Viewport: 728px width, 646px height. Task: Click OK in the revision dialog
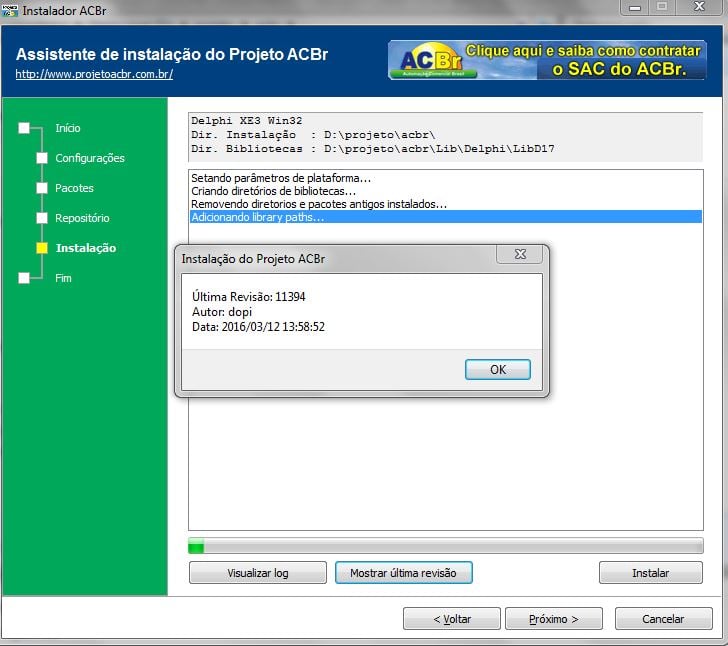[497, 369]
